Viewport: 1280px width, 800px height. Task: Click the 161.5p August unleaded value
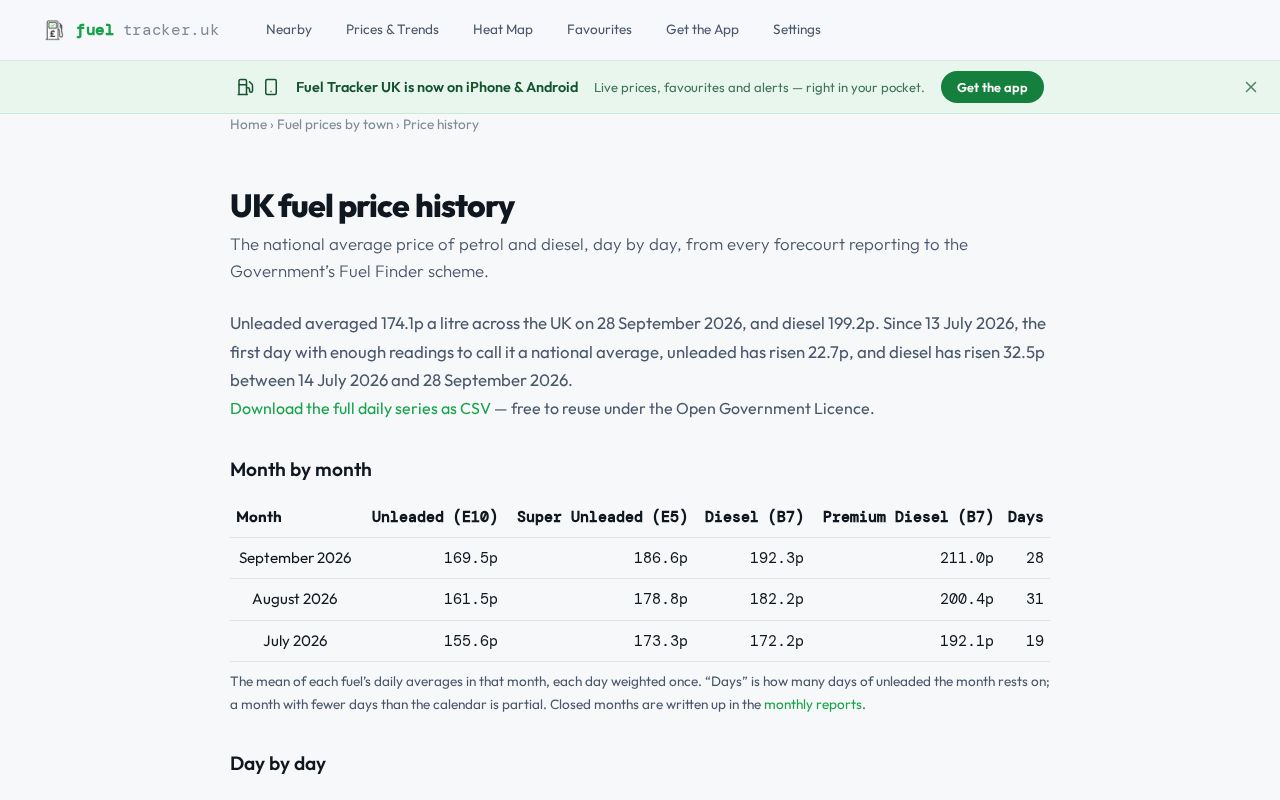coord(470,599)
